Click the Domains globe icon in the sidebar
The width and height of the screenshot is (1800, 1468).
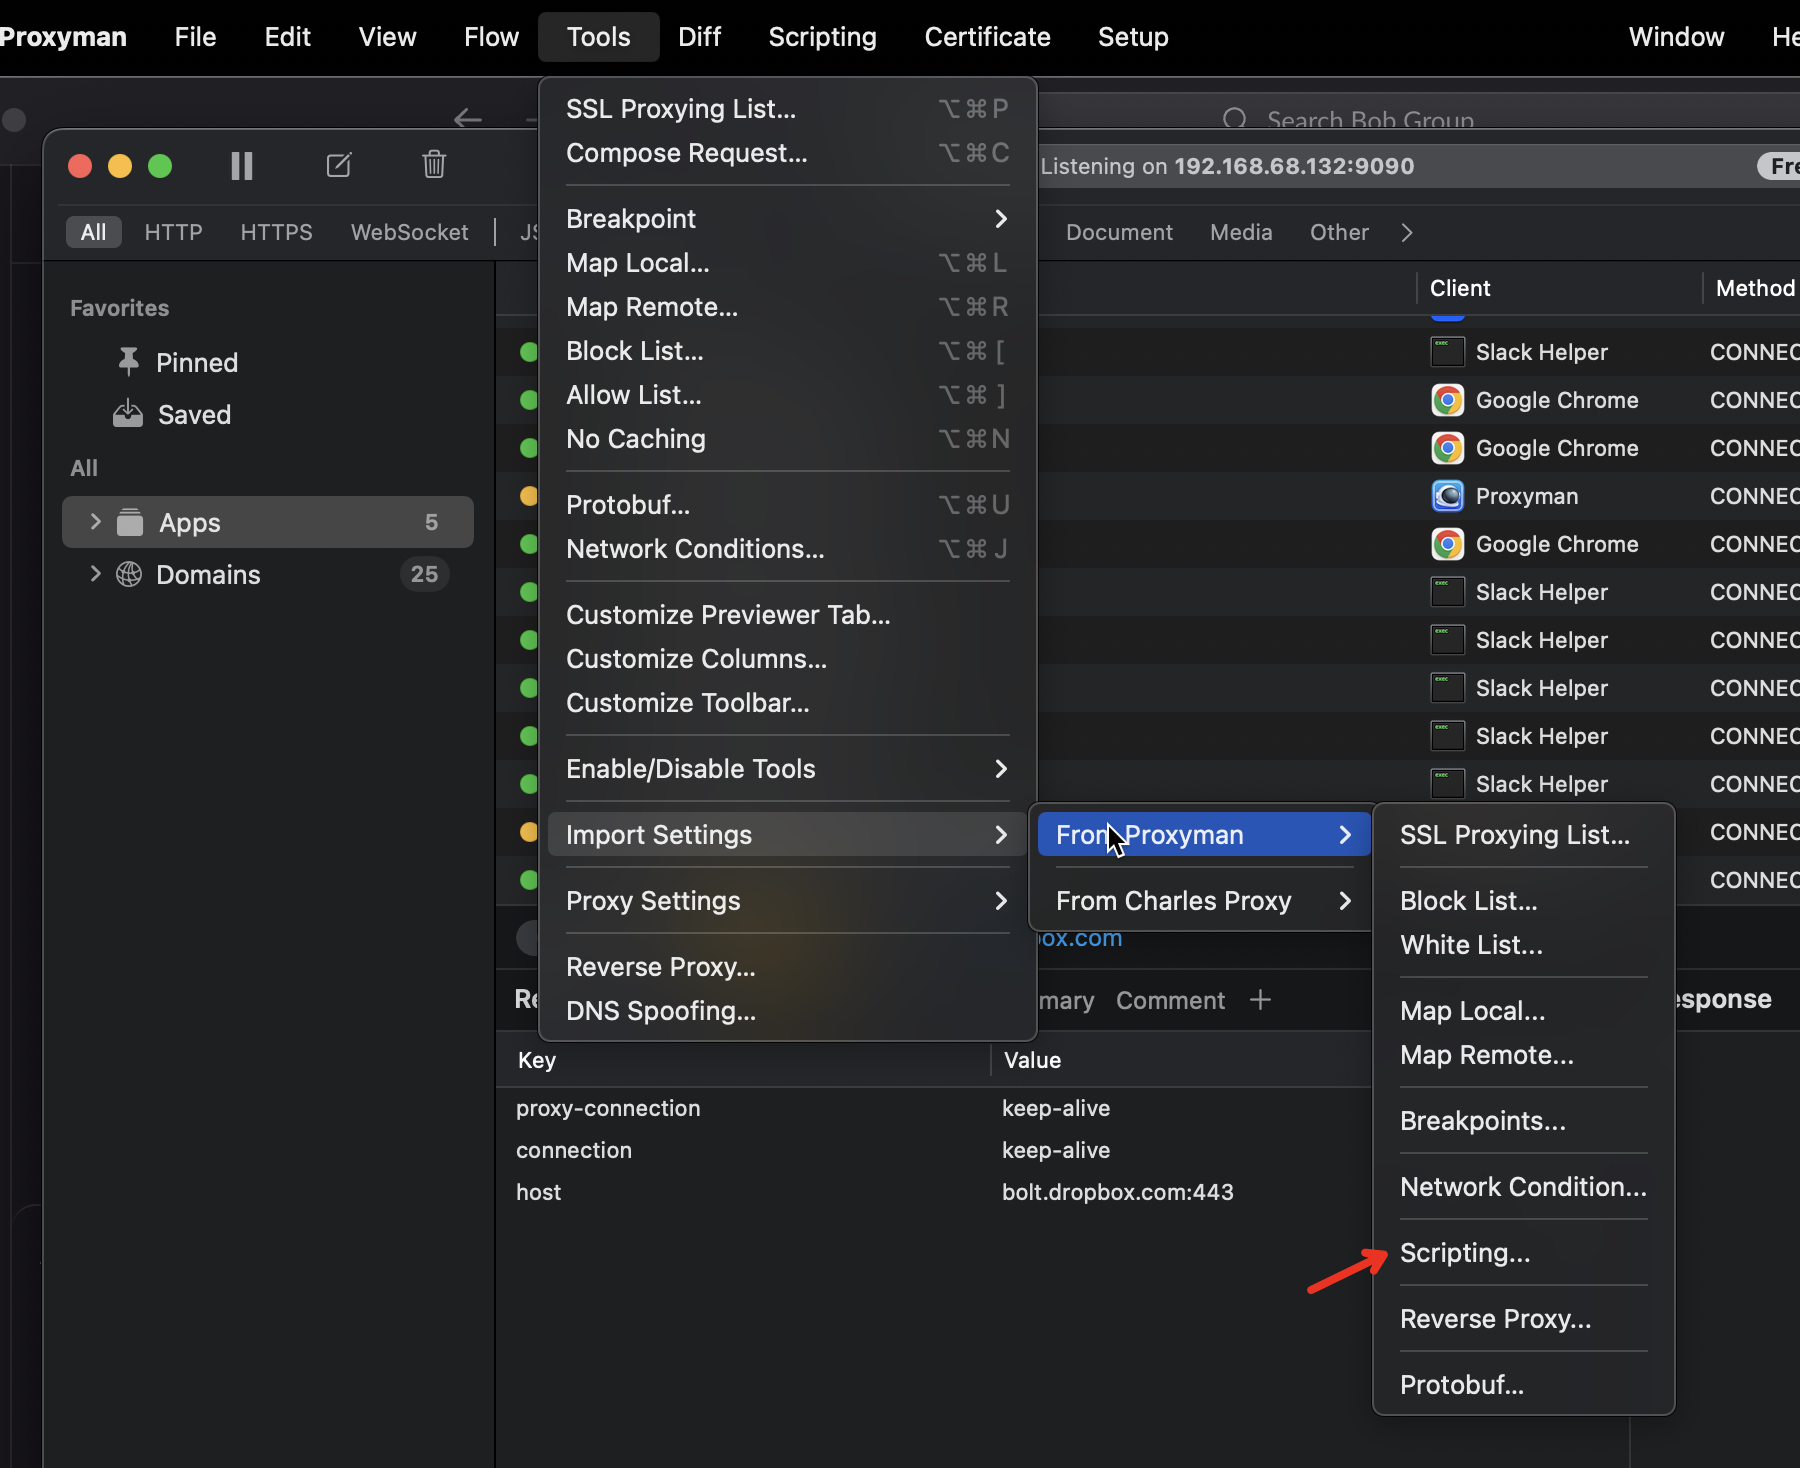point(129,574)
